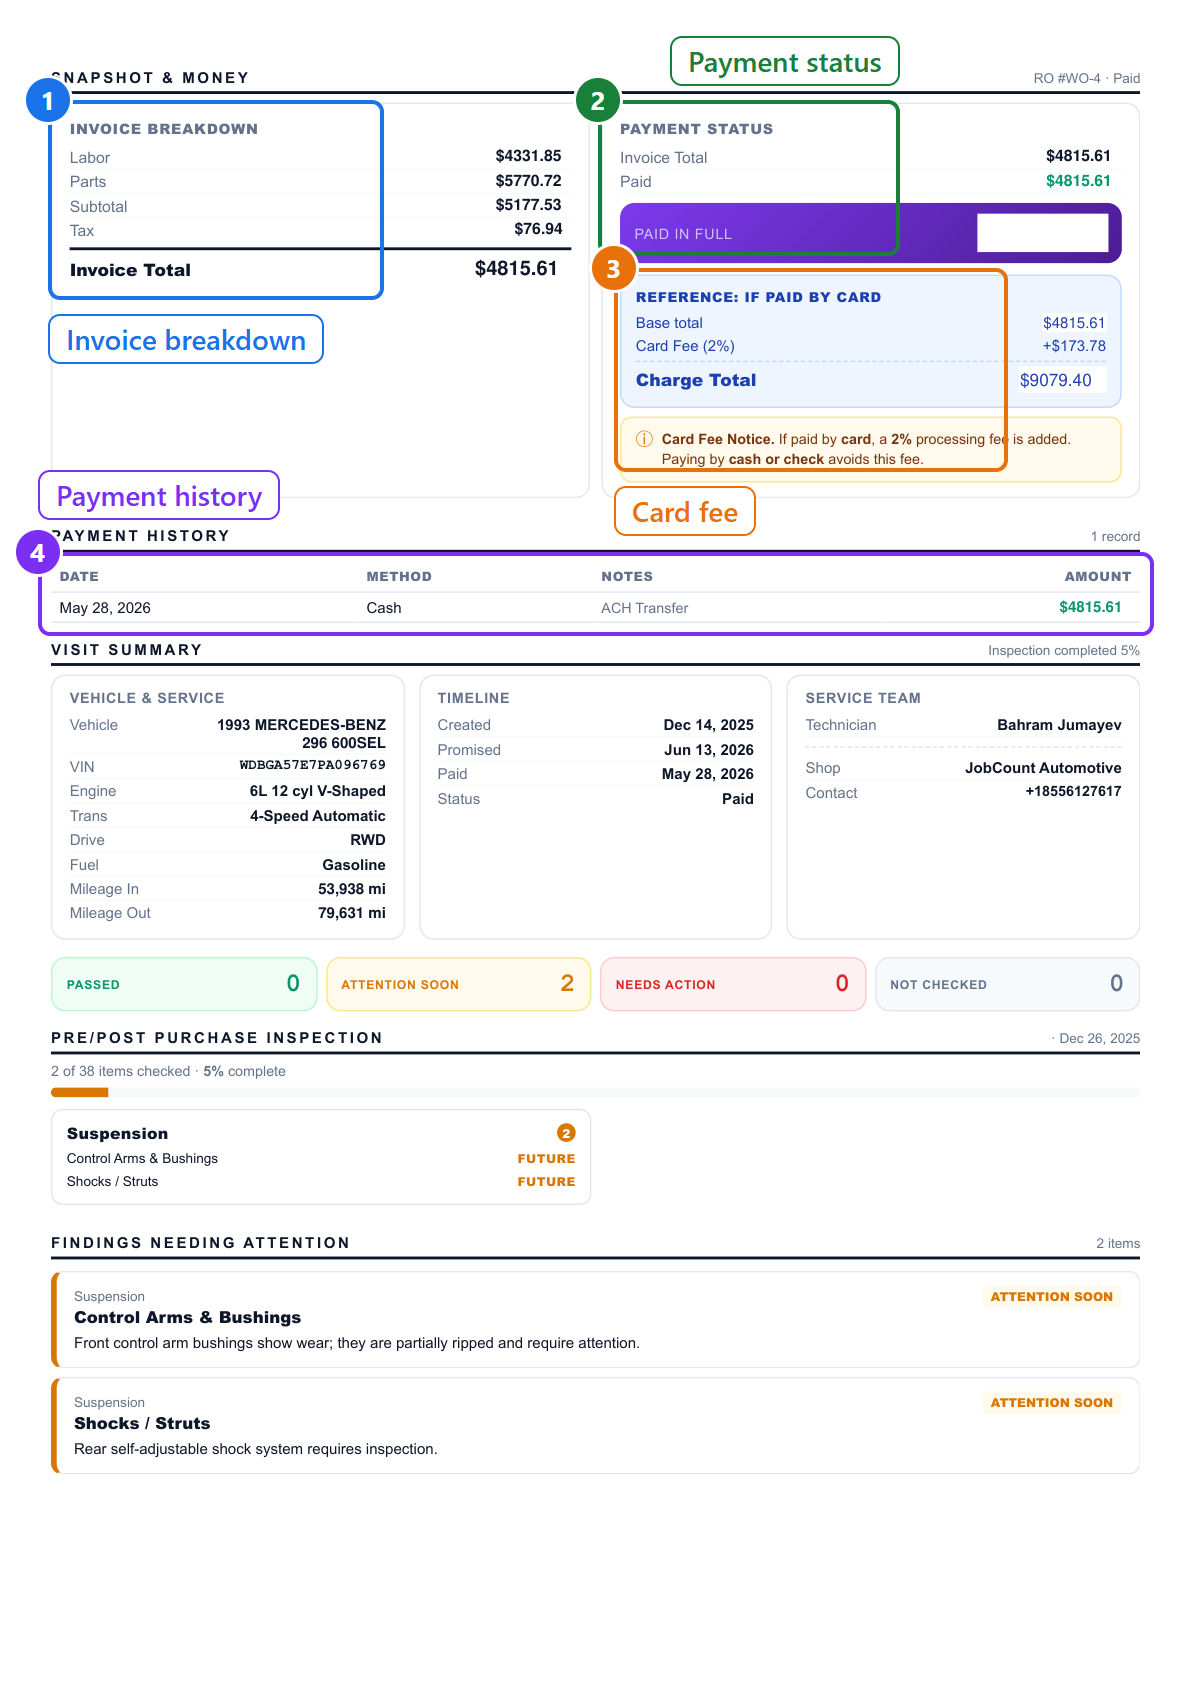Click the Invoice Total label in breakdown
This screenshot has width=1190, height=1684.
pyautogui.click(x=130, y=270)
